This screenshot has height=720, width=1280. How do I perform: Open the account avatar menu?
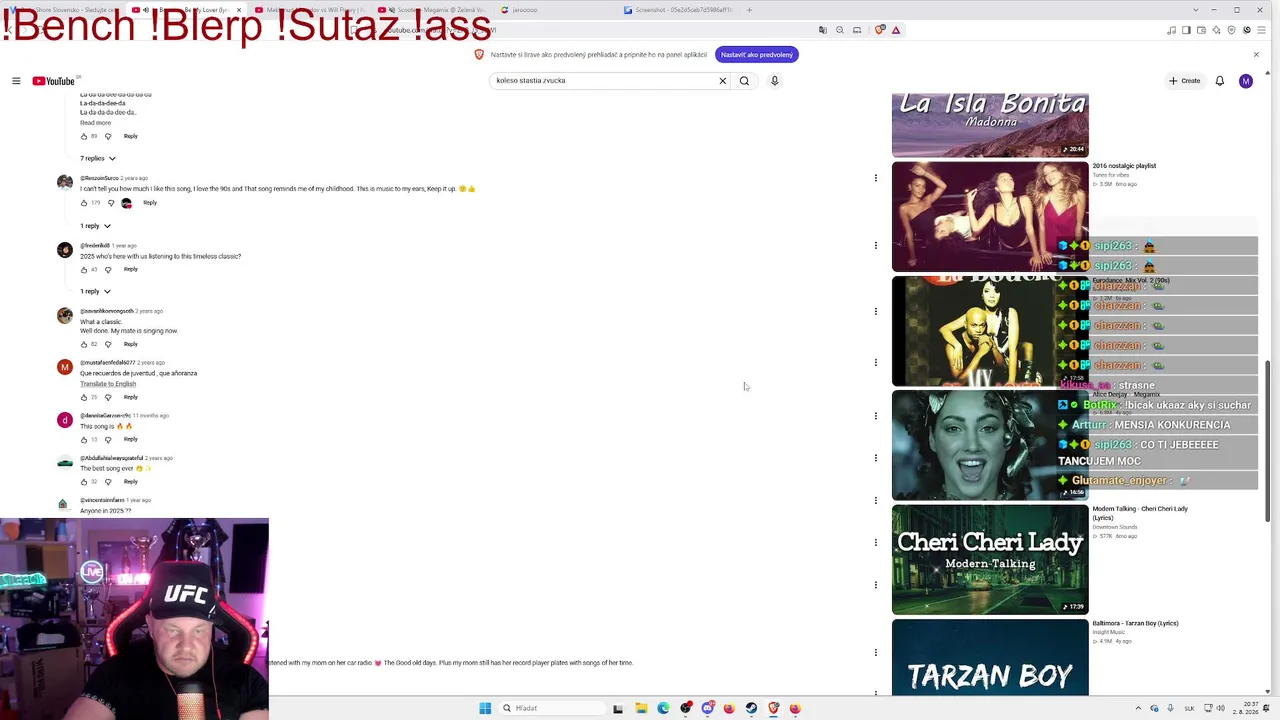[1245, 81]
